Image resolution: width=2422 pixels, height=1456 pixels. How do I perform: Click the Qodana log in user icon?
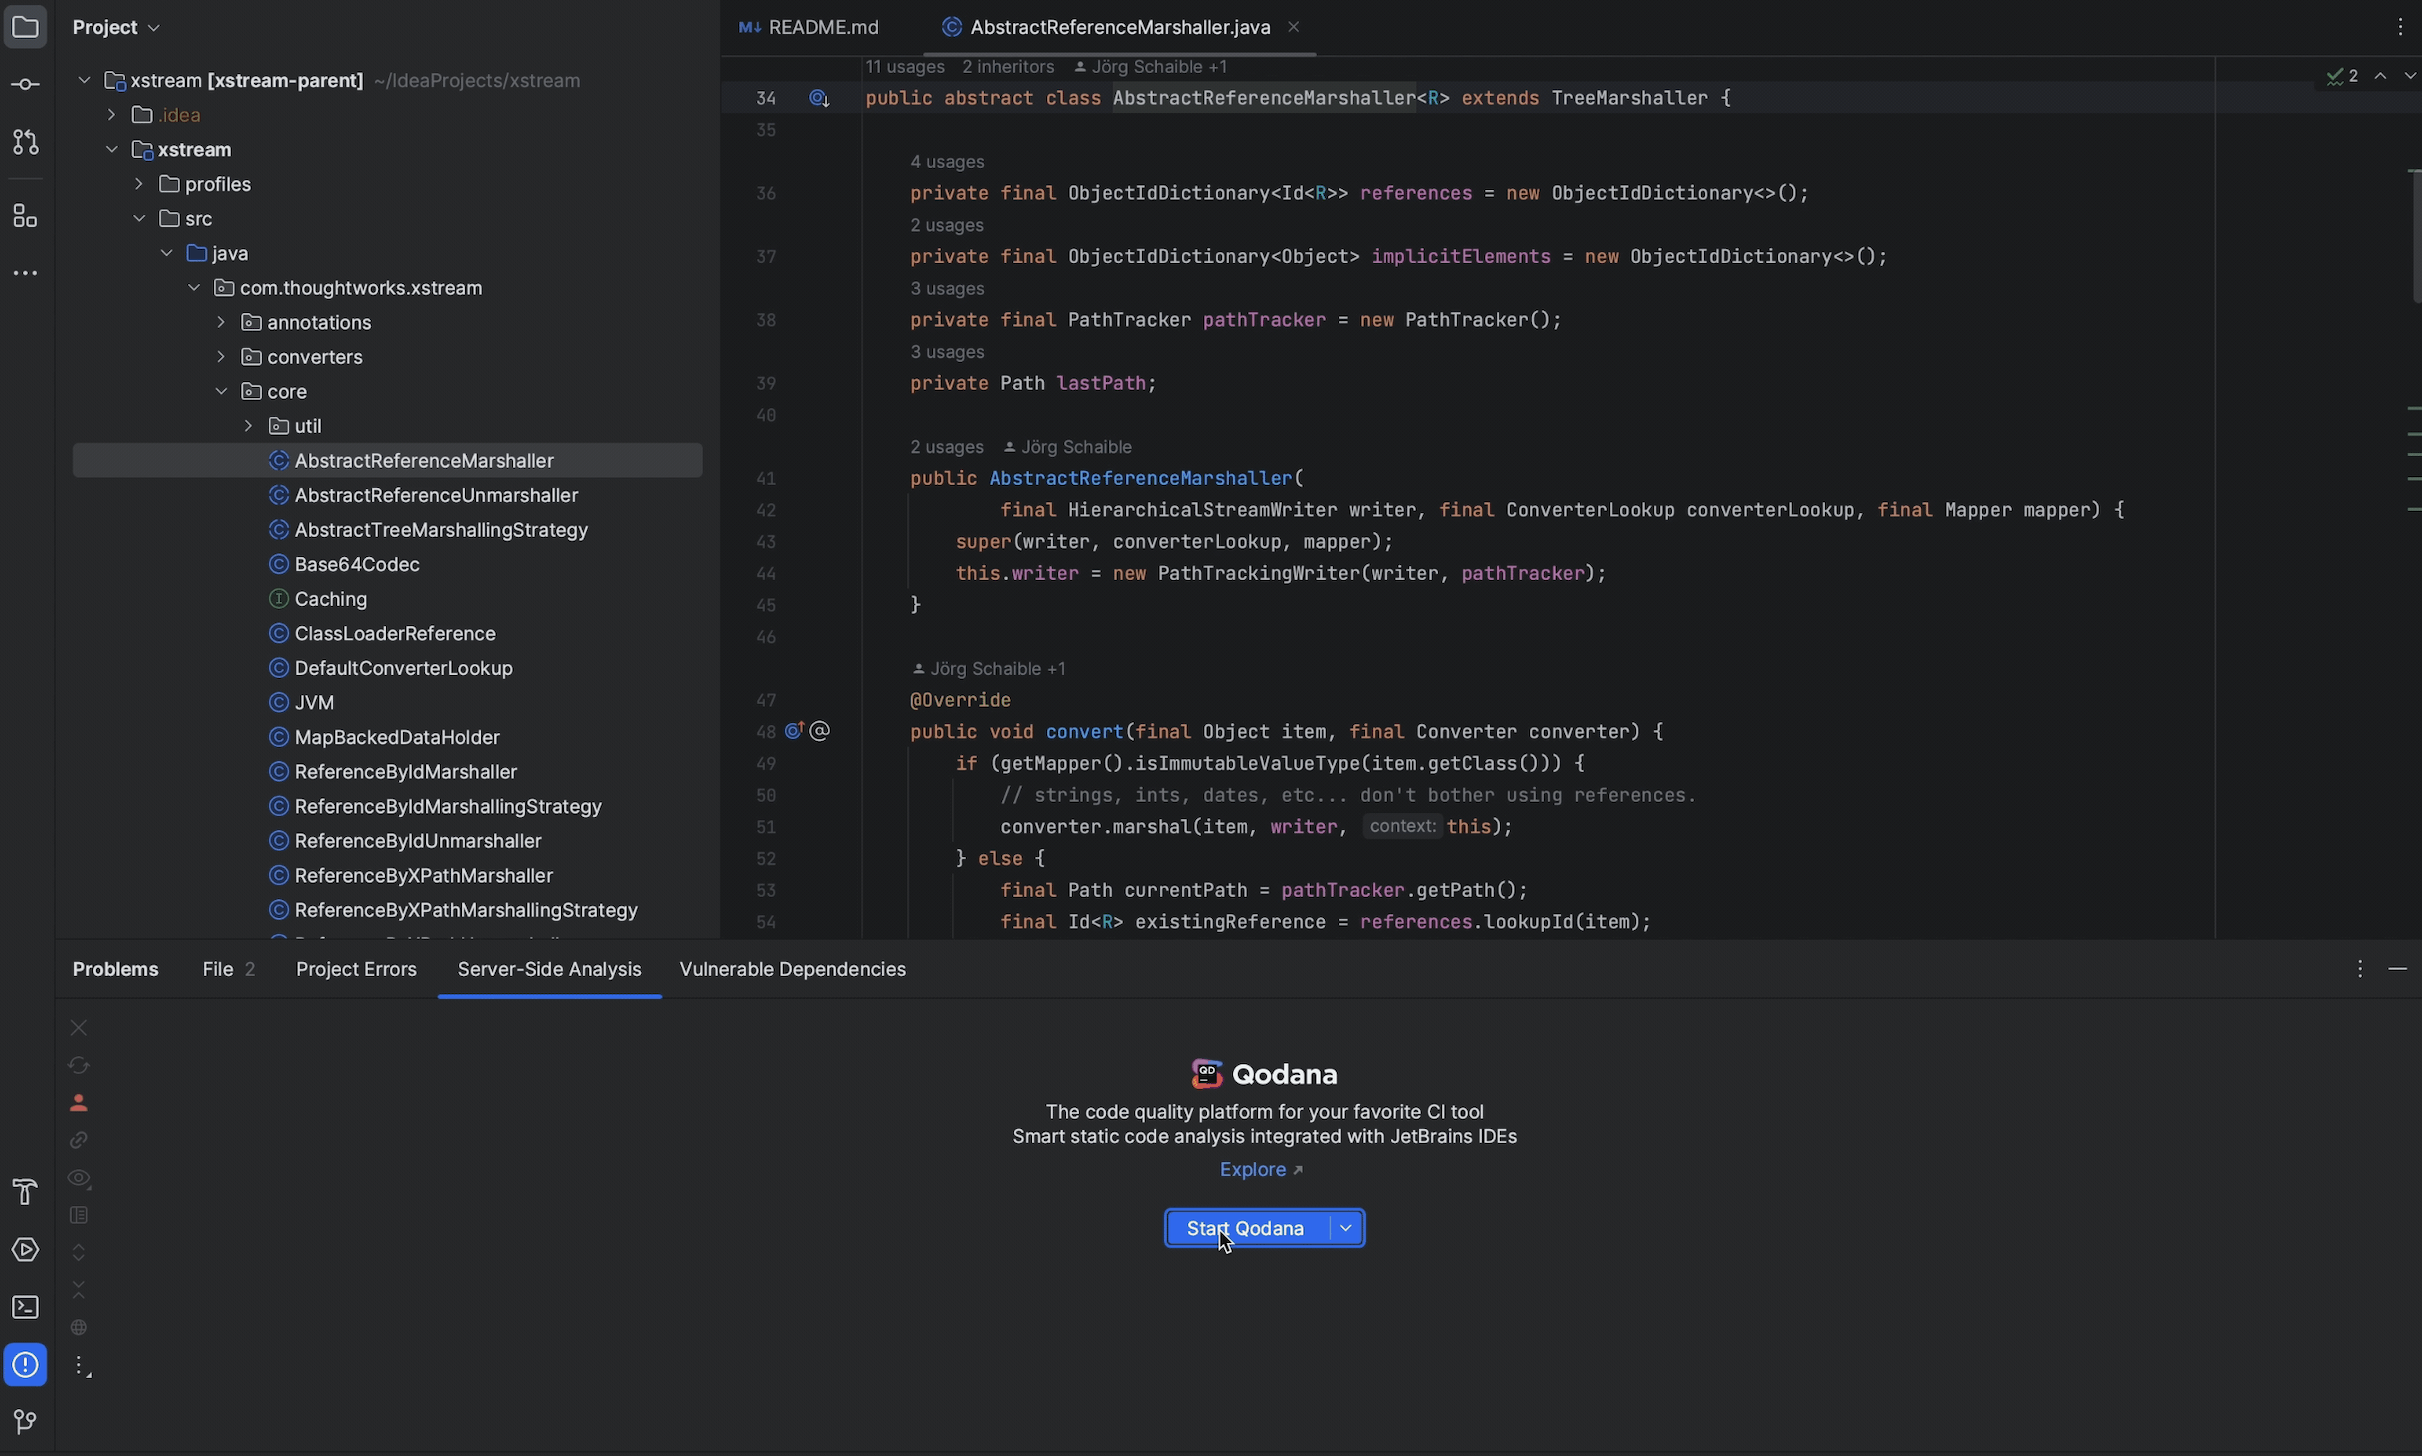pos(79,1103)
